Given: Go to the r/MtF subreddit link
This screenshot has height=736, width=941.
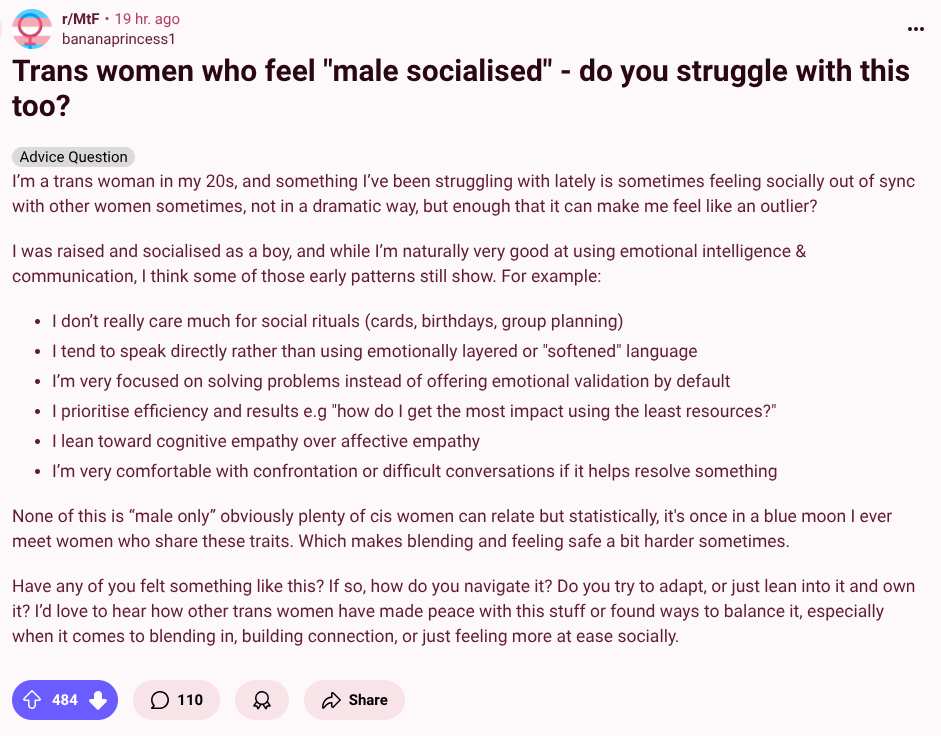Looking at the screenshot, I should pyautogui.click(x=80, y=19).
